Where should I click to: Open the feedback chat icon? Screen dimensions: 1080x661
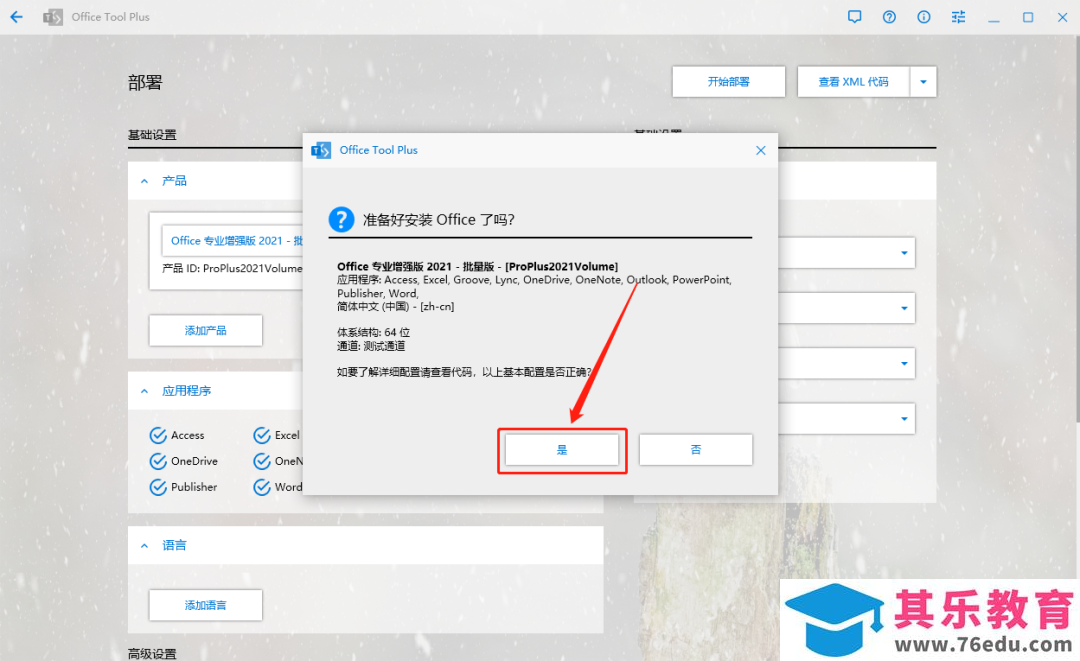855,17
